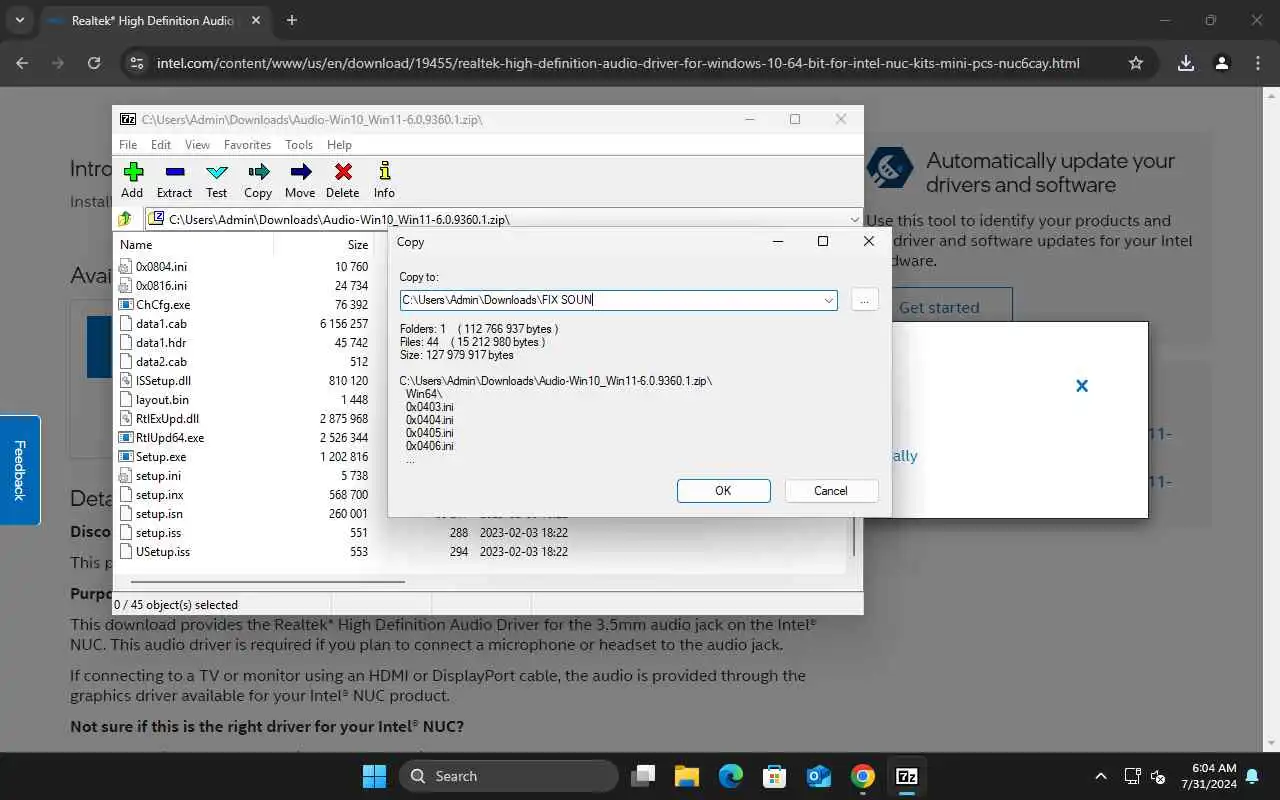Image resolution: width=1280 pixels, height=800 pixels.
Task: Click the taskbar Search box
Action: coord(509,776)
